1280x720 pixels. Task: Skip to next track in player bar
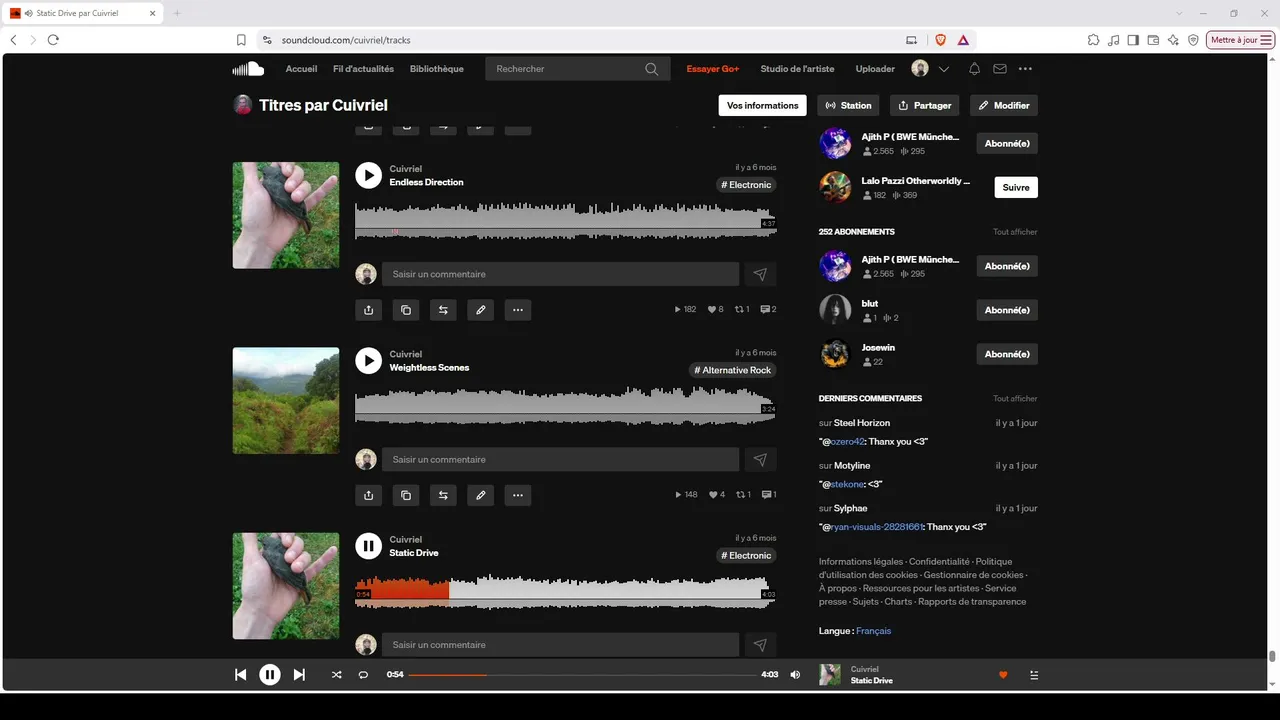coord(299,675)
